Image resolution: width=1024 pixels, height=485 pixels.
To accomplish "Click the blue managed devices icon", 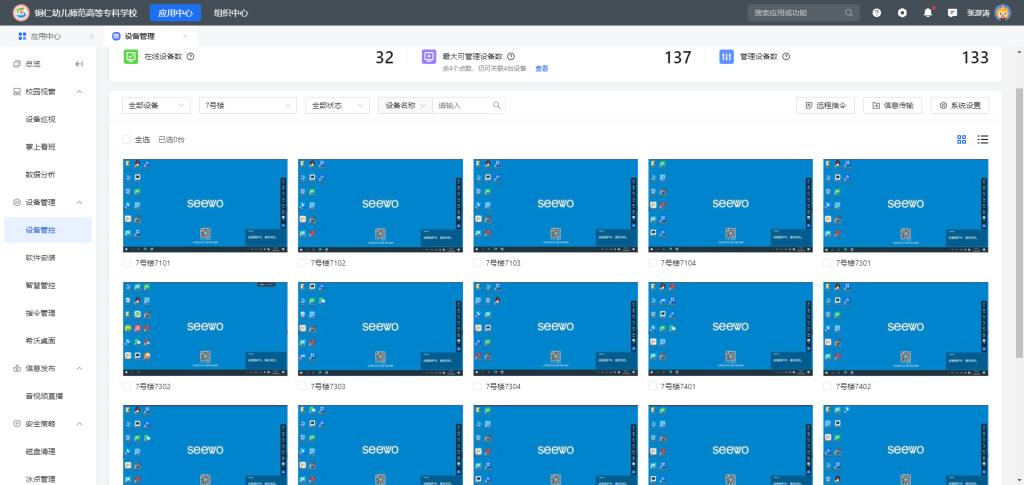I will 727,57.
